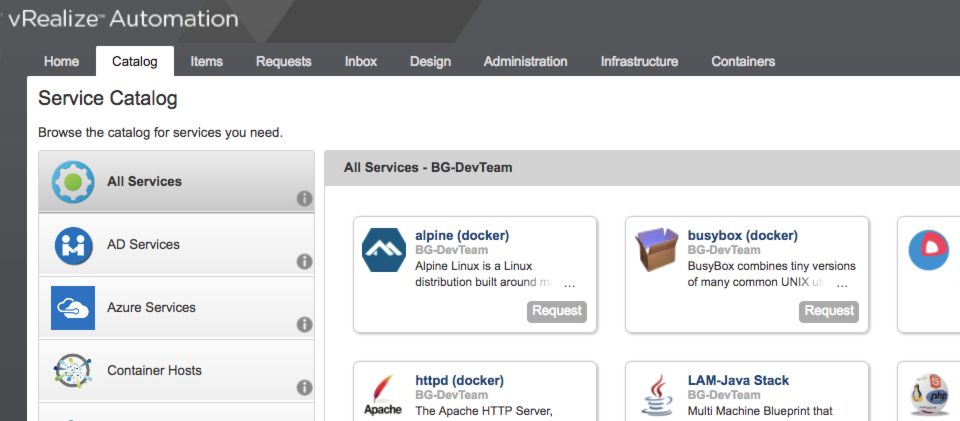Open the Containers tab

pyautogui.click(x=743, y=62)
